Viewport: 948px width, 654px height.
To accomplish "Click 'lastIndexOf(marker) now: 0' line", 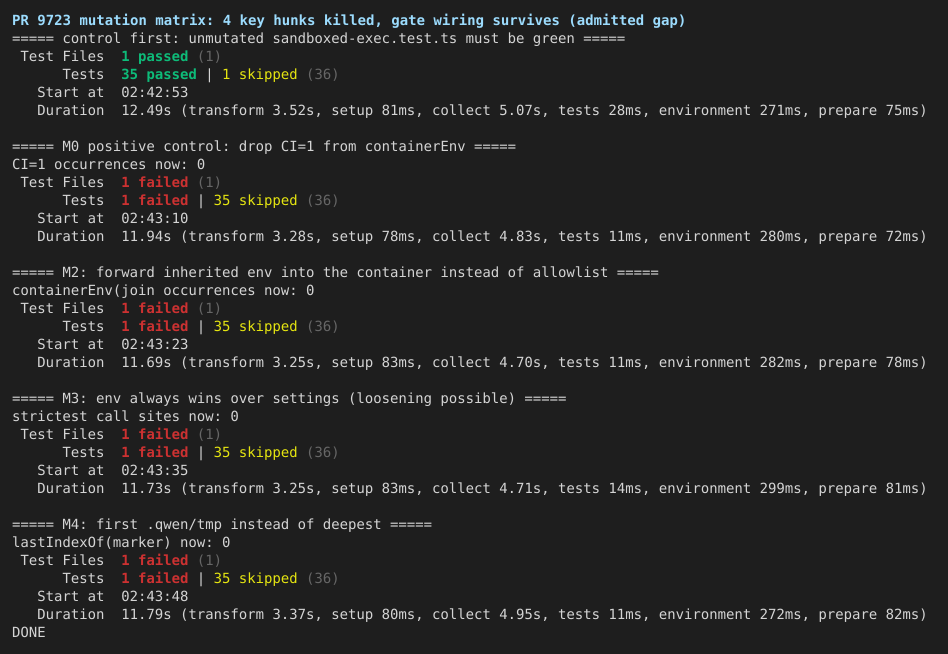I will point(122,543).
